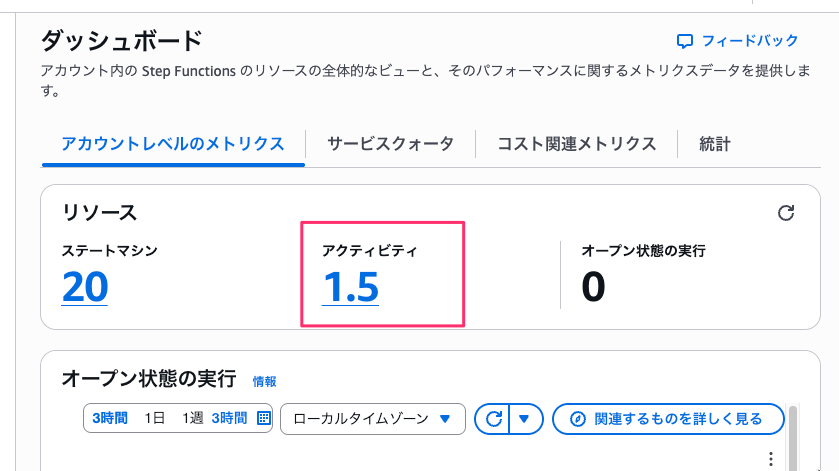
Task: Expand the refresh interval dropdown arrow
Action: tap(525, 418)
